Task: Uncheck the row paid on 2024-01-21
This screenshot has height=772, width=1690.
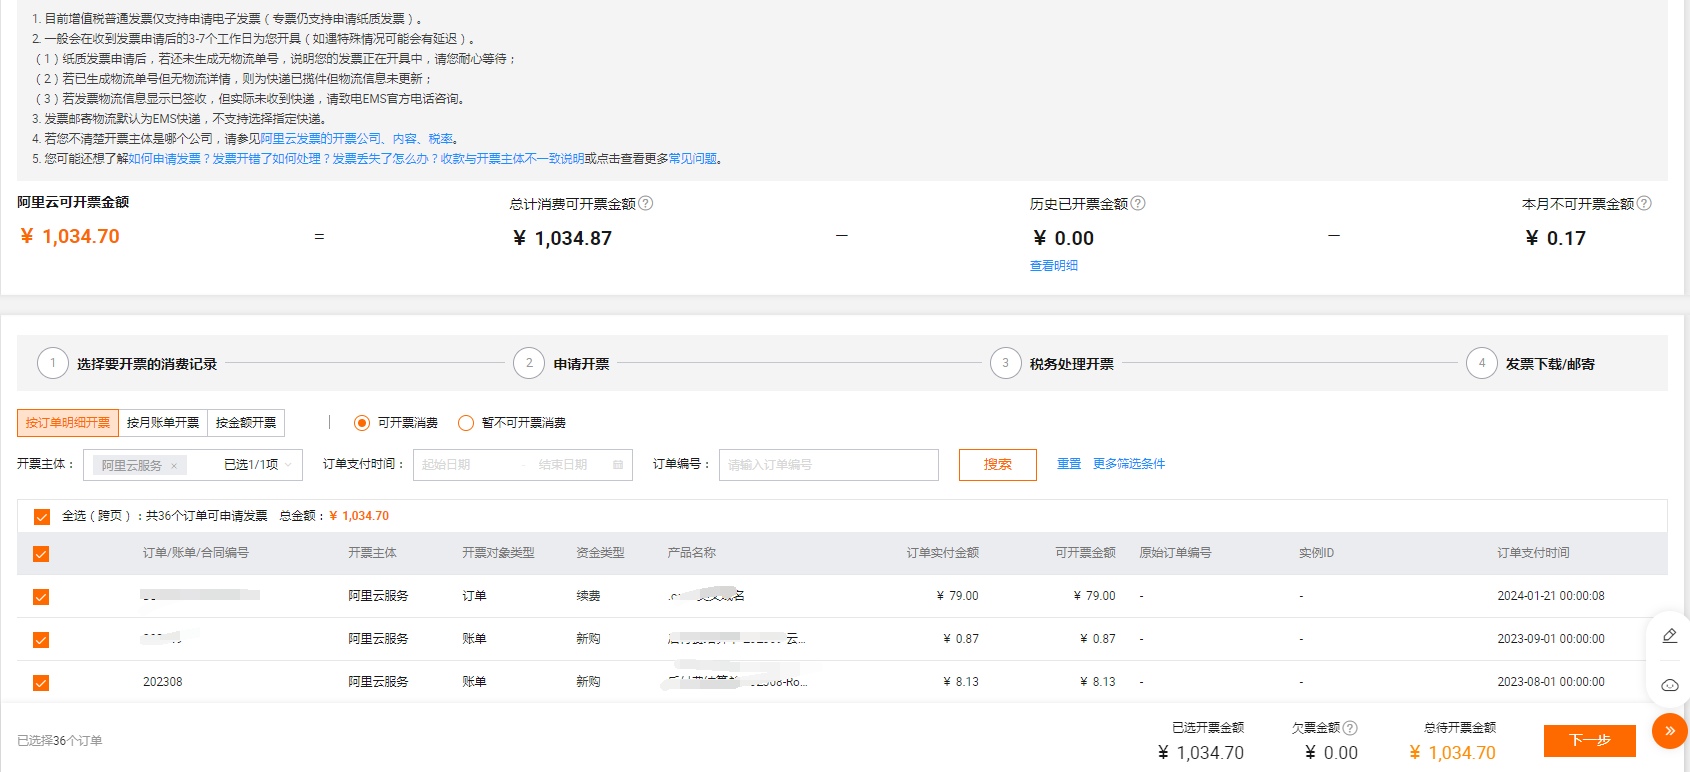Action: [x=41, y=597]
